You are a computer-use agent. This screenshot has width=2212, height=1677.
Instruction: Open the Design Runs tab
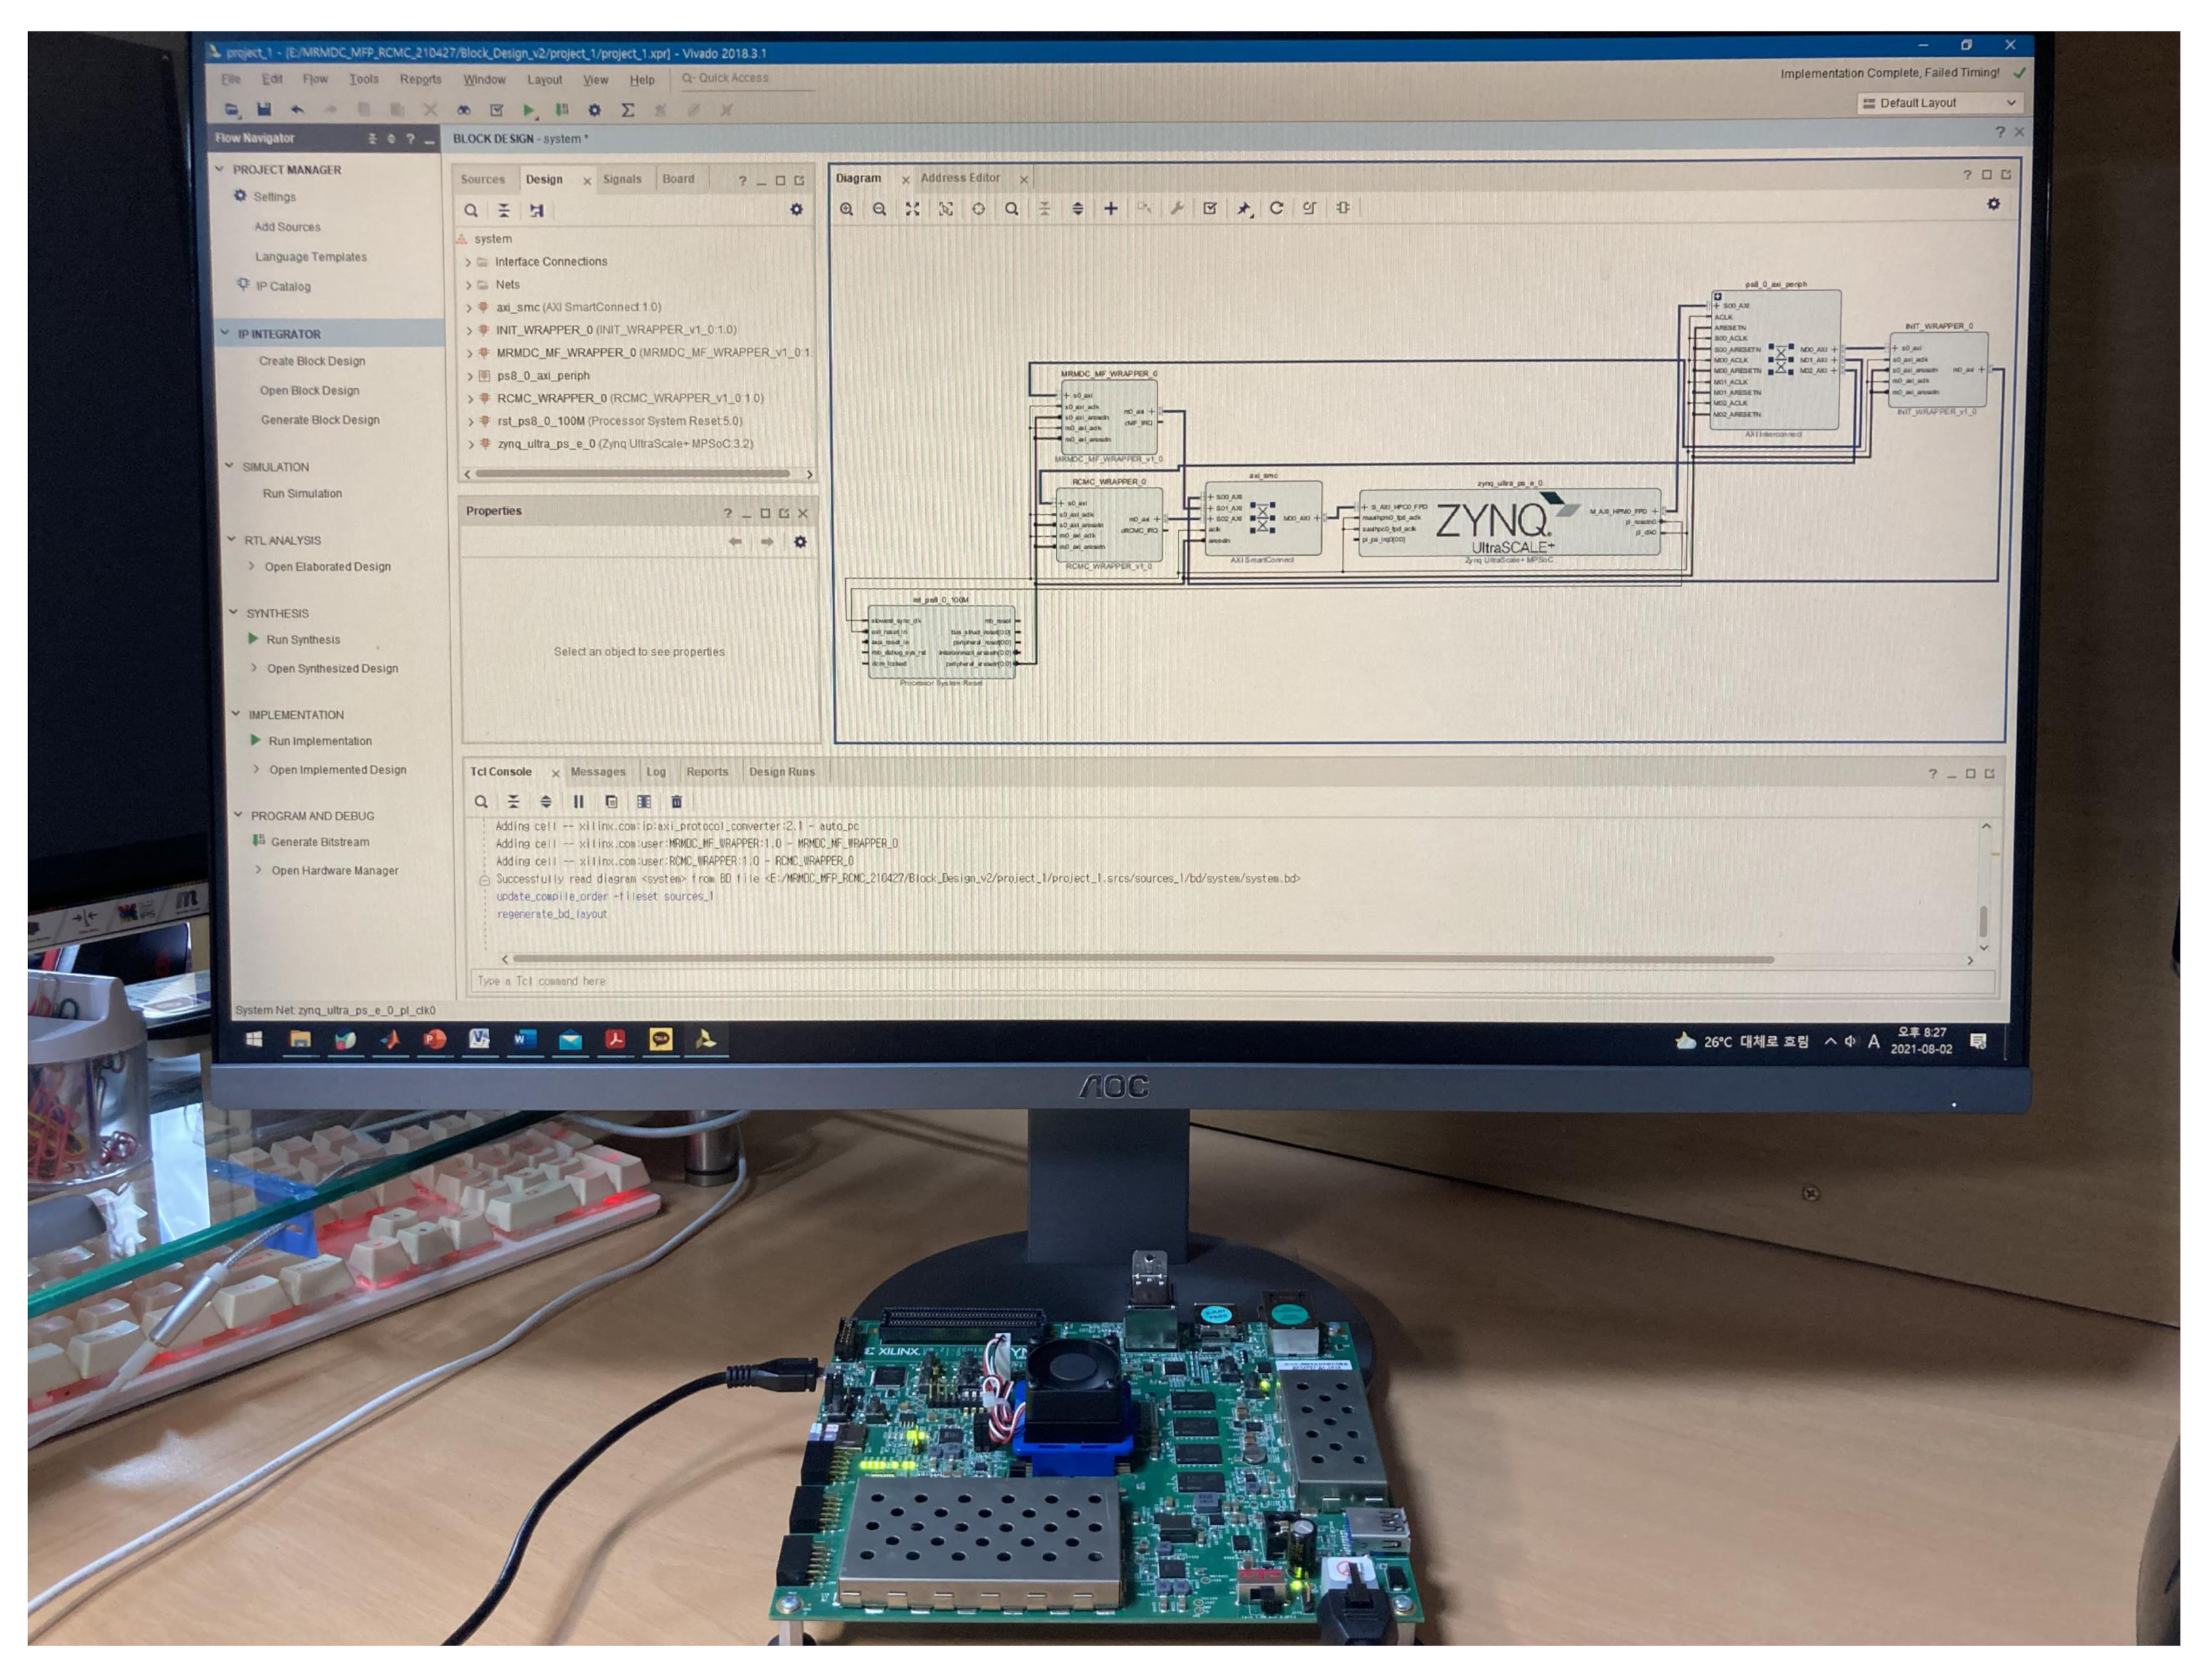click(782, 772)
